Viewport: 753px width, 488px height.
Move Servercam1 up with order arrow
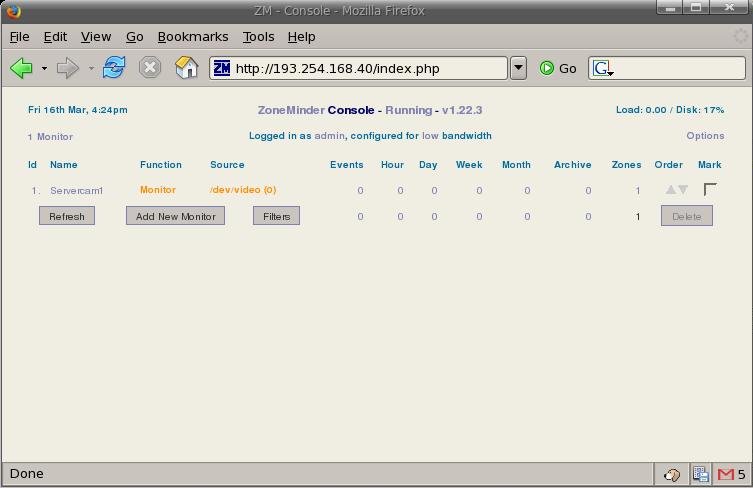click(670, 190)
